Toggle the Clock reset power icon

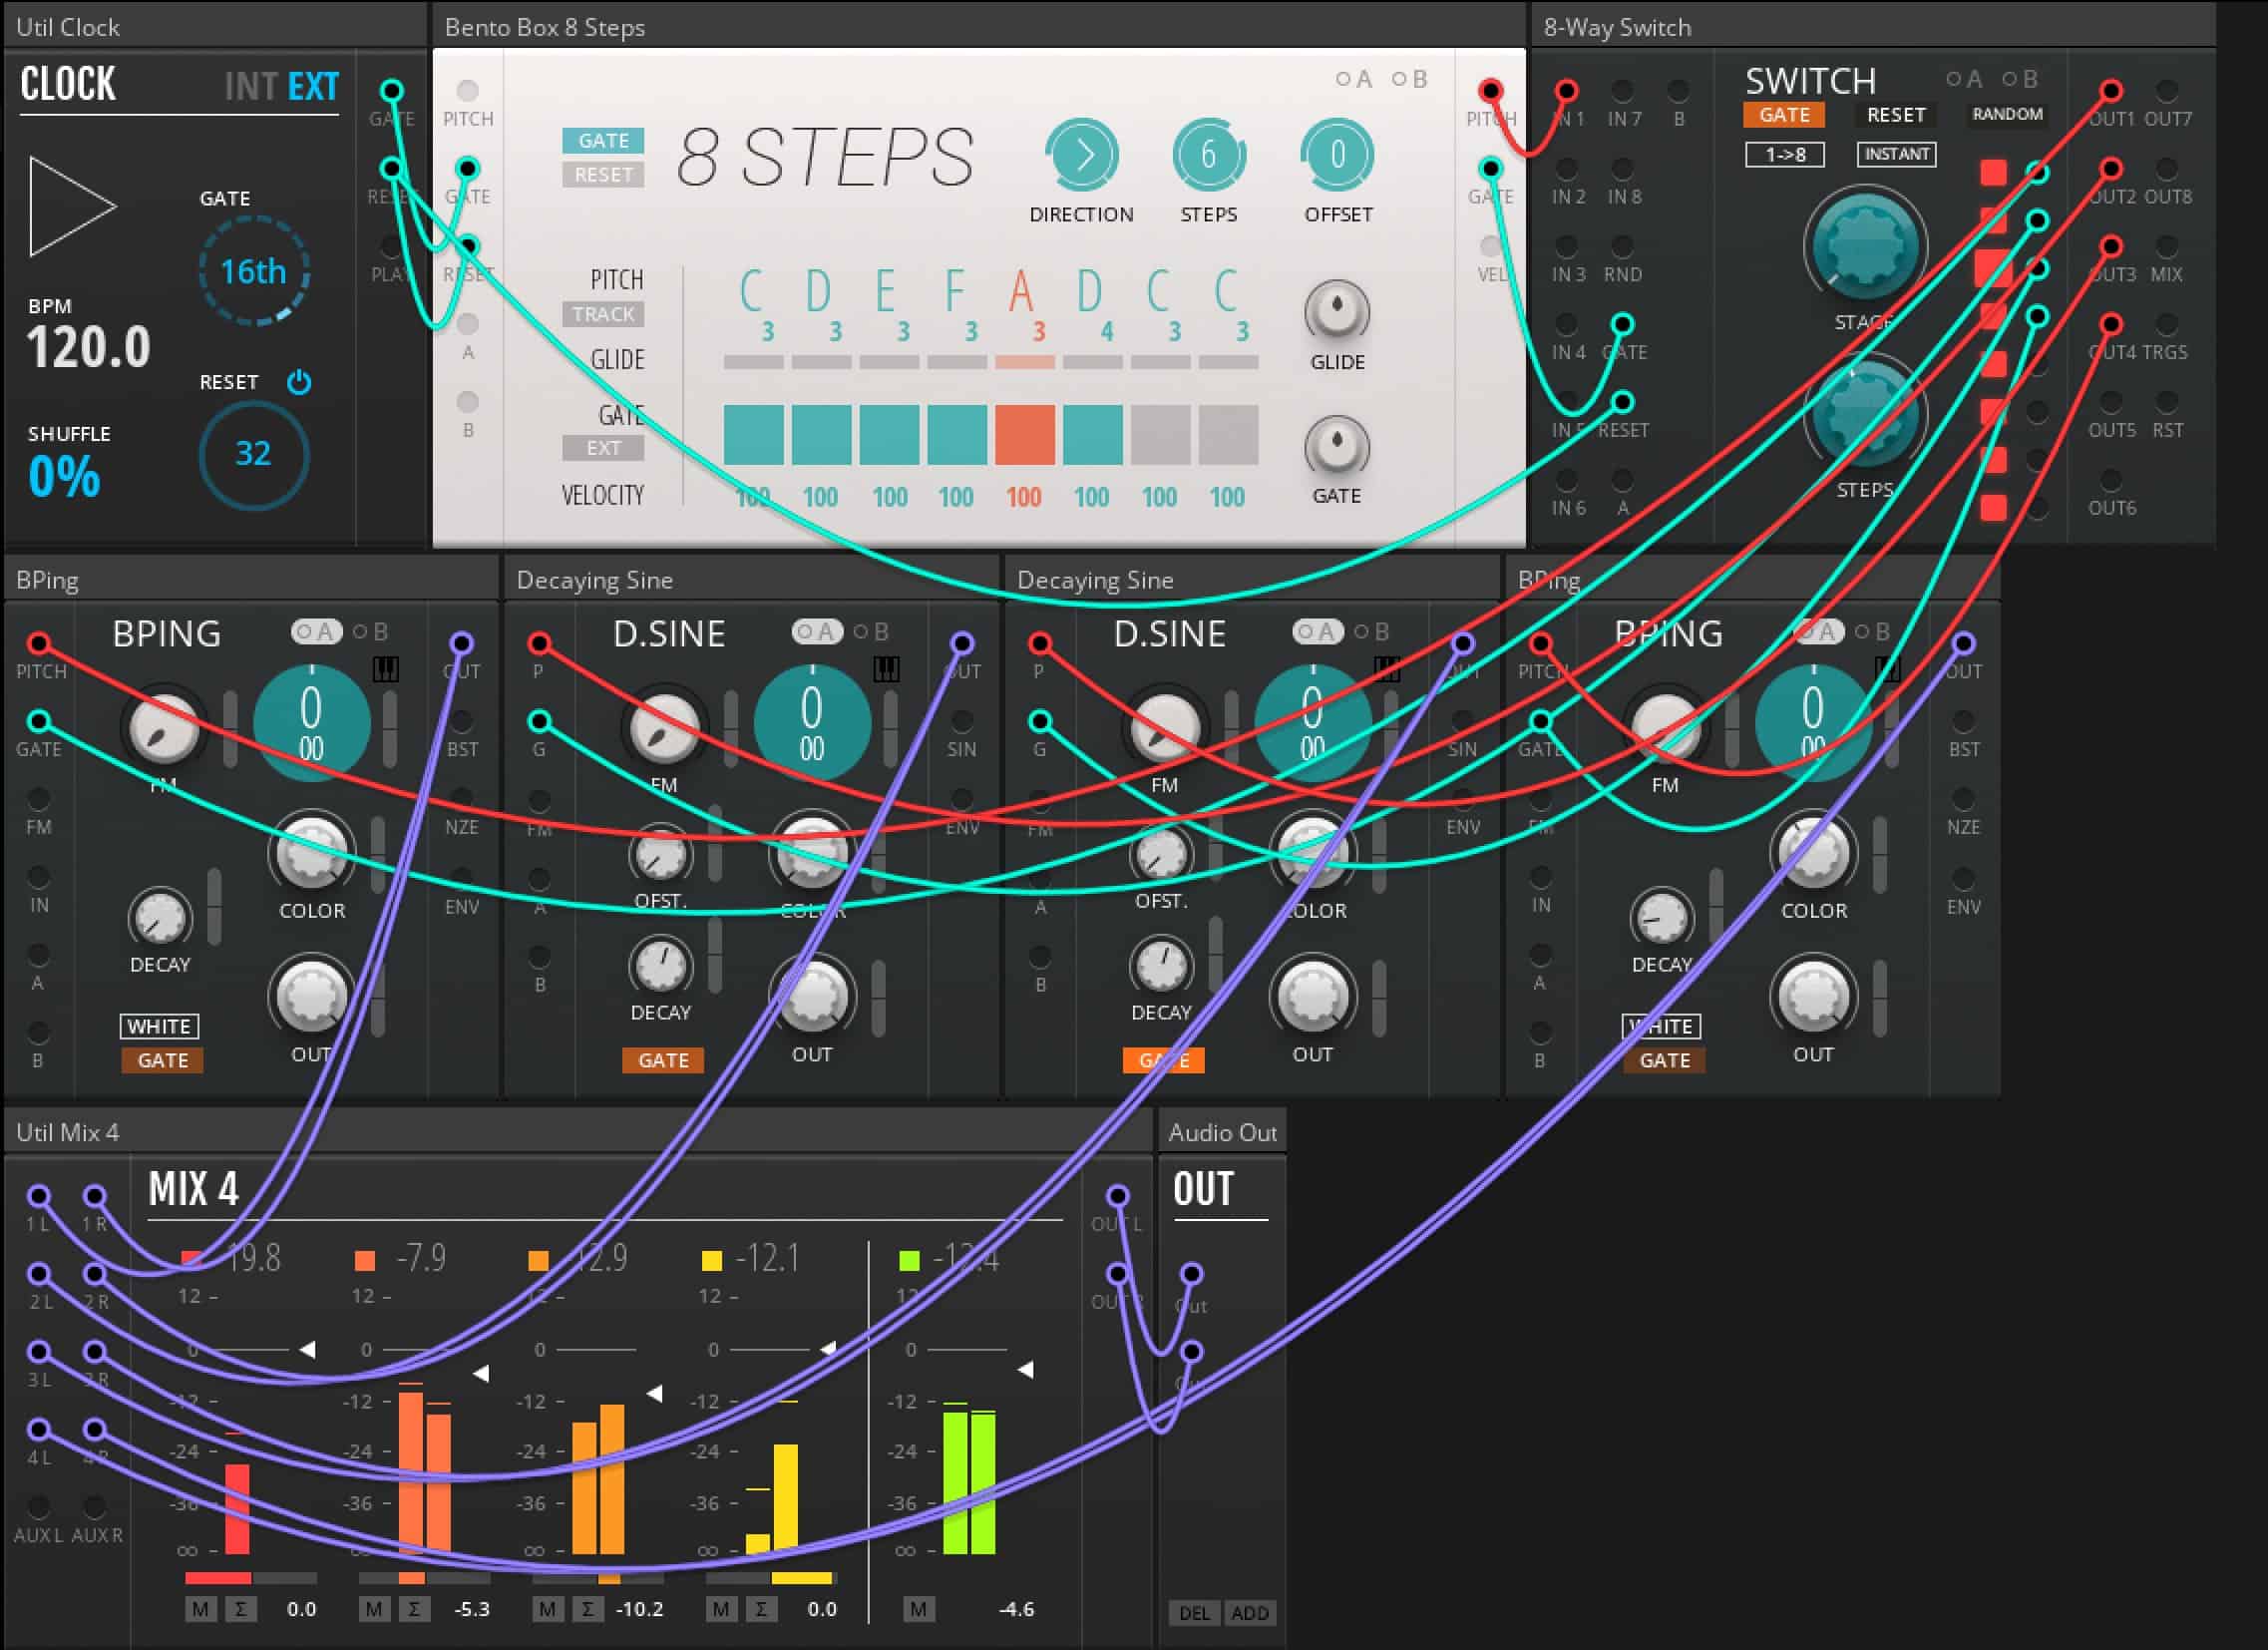pos(299,382)
